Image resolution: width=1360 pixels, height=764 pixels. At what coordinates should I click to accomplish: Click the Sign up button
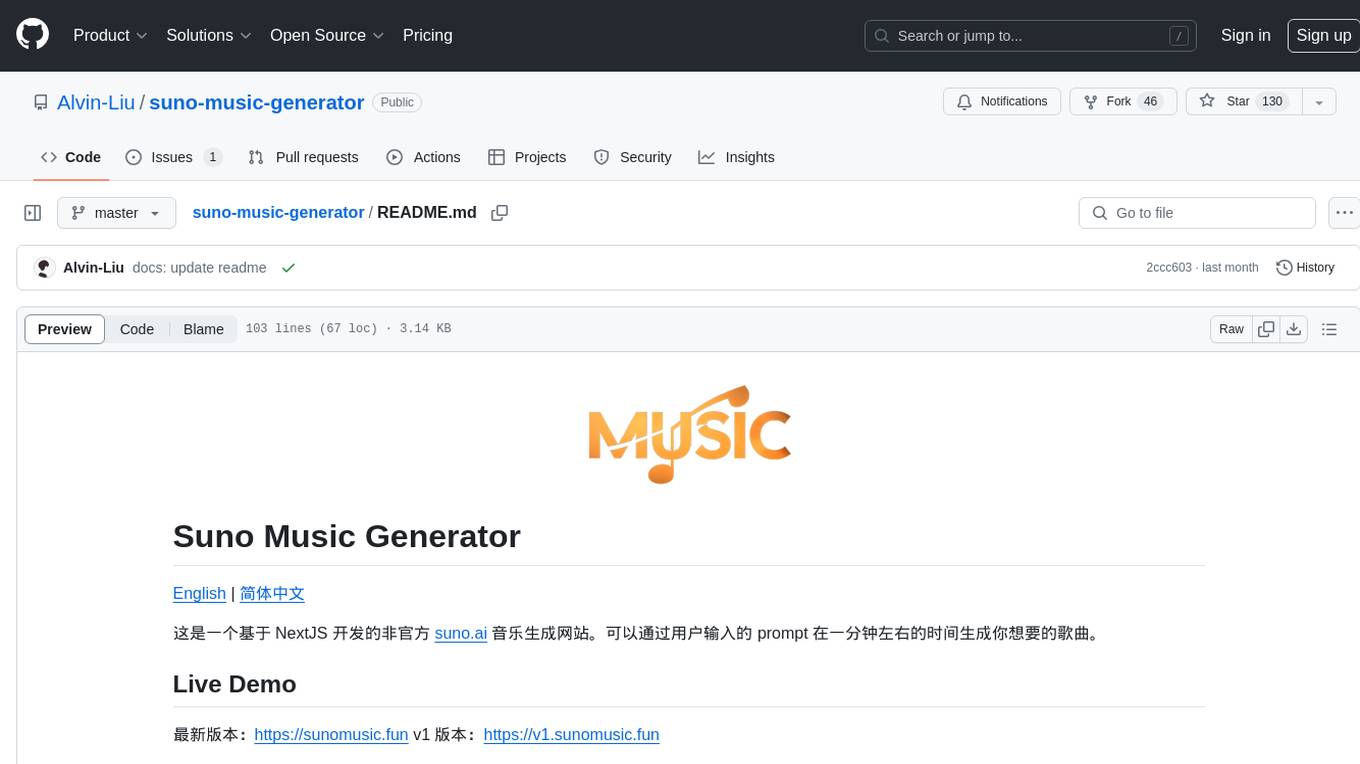coord(1323,35)
